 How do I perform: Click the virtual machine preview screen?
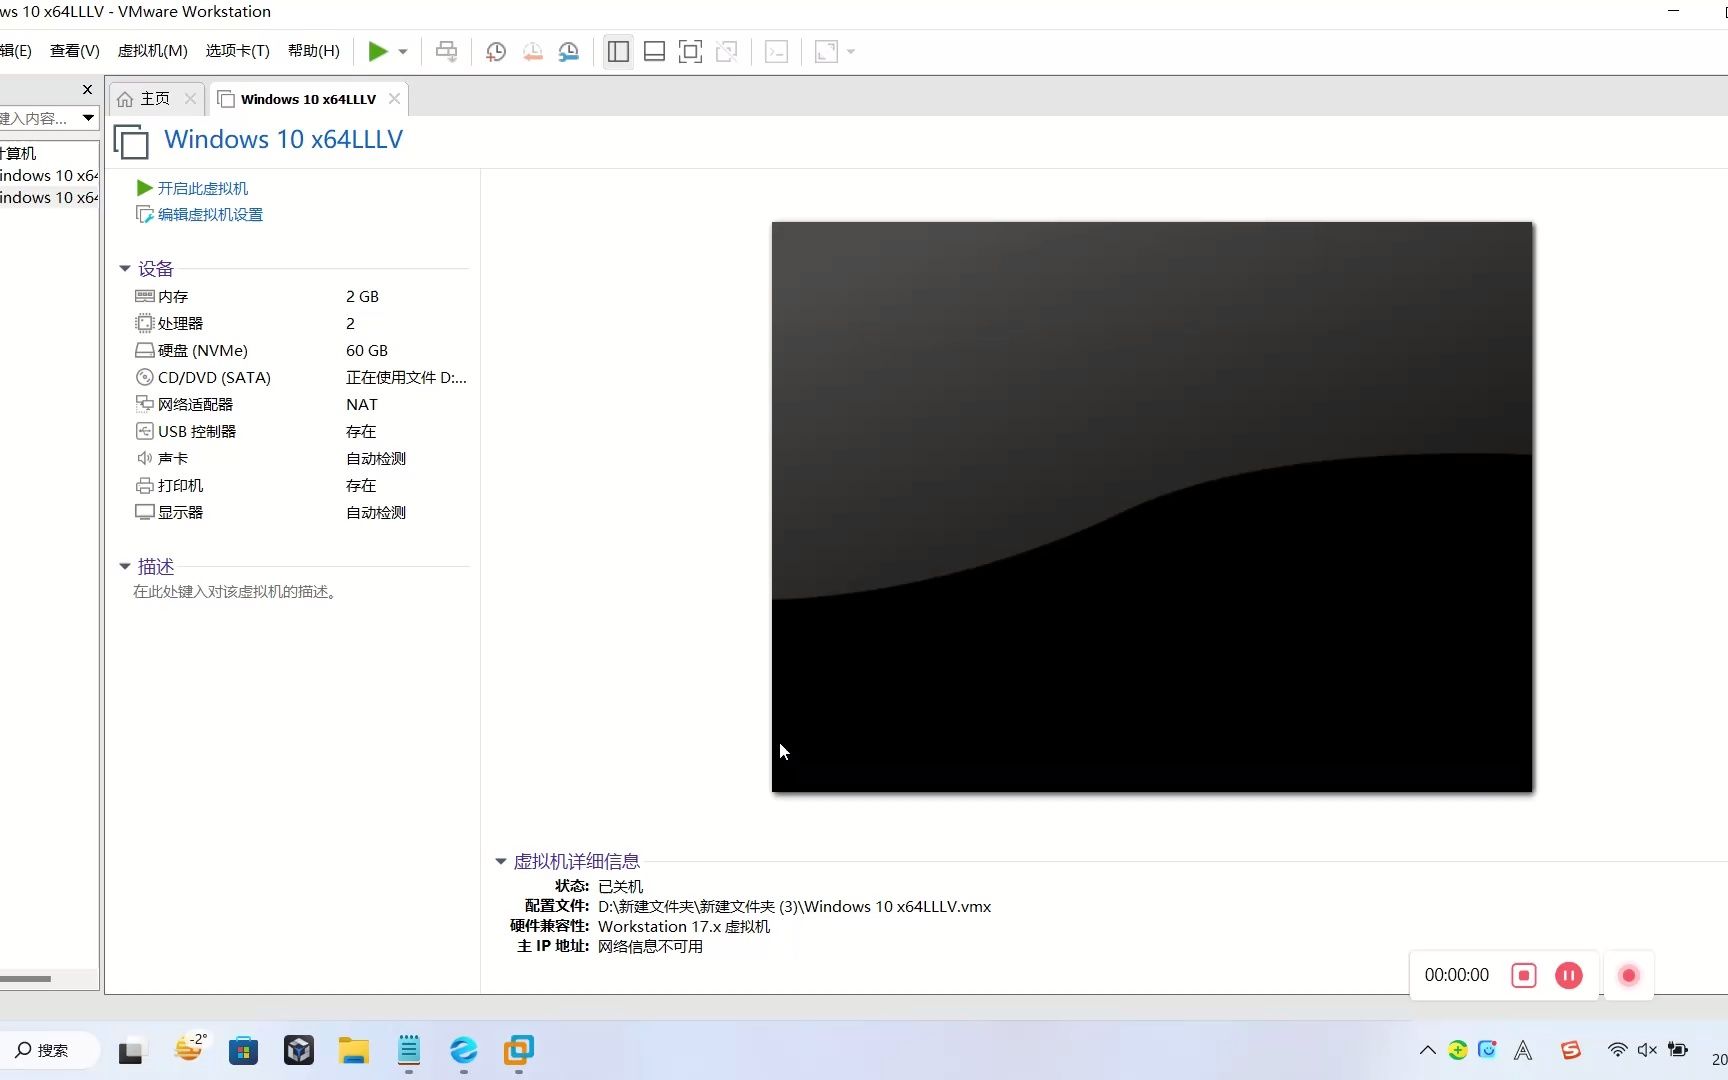click(x=1152, y=507)
